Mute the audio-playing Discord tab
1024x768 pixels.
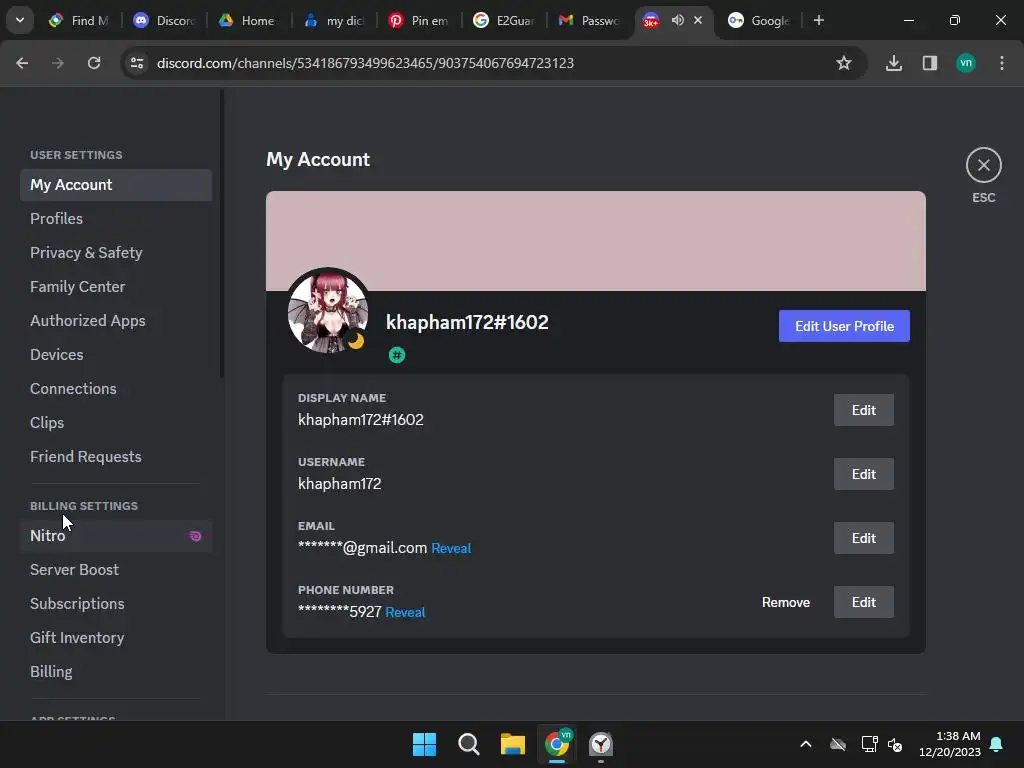click(x=678, y=20)
